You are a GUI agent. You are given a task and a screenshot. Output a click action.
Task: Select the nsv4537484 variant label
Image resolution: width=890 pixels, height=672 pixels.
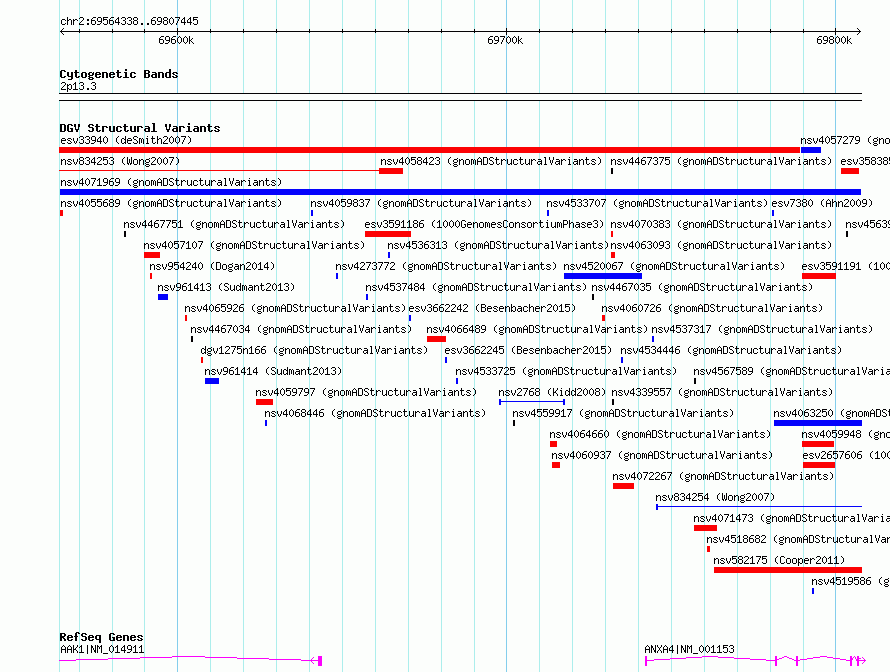tap(476, 287)
